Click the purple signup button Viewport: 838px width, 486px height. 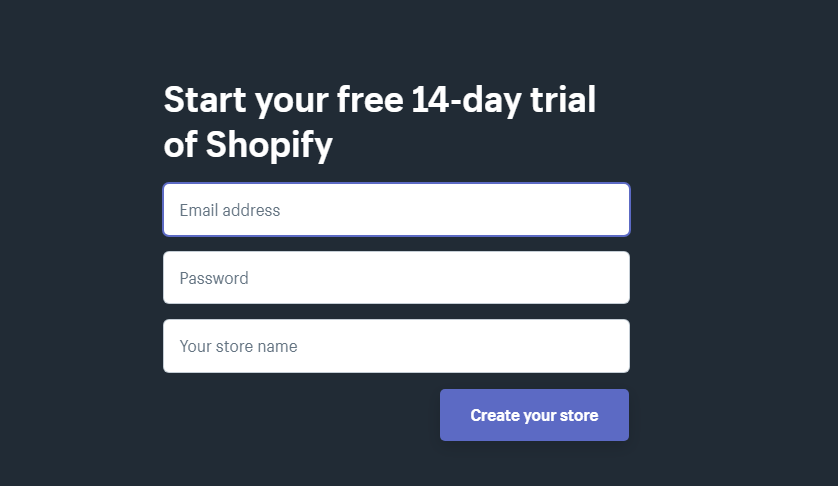(x=534, y=415)
